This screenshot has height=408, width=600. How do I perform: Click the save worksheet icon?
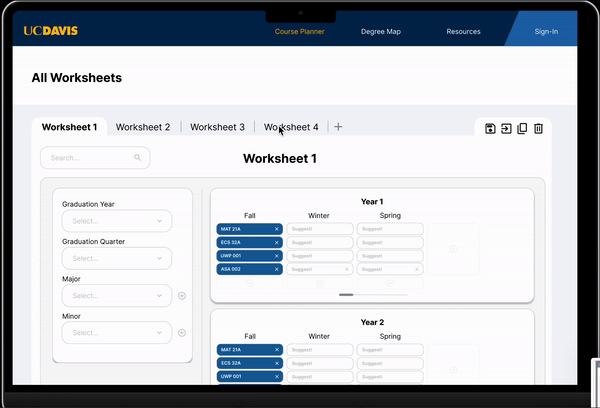coord(490,128)
